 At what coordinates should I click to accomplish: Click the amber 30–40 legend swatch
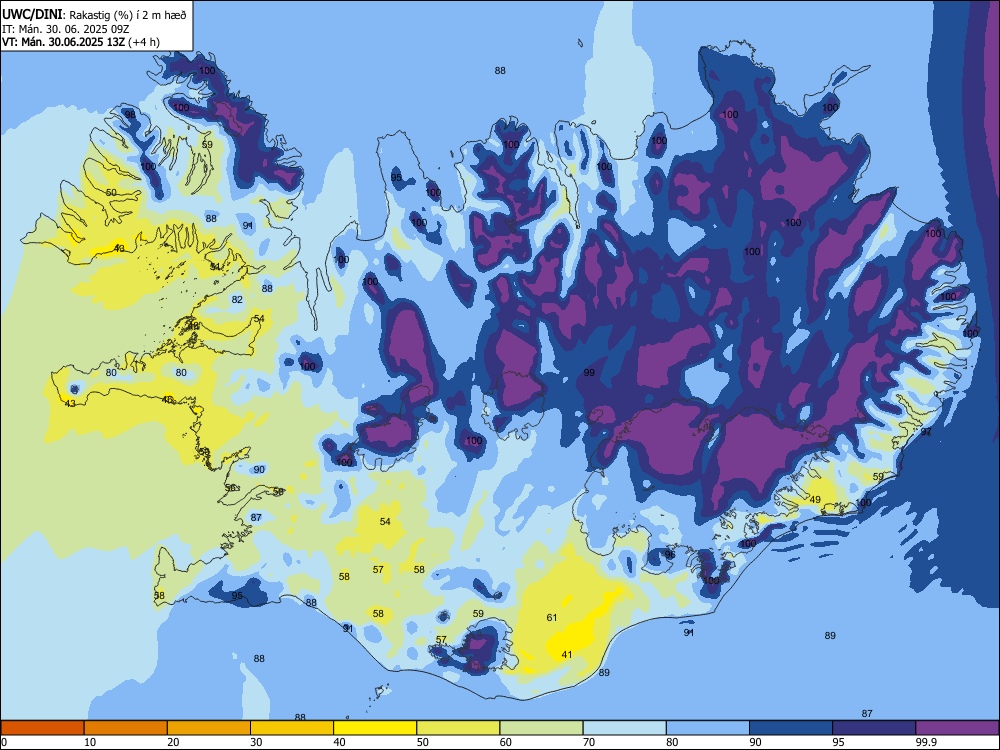tap(292, 728)
